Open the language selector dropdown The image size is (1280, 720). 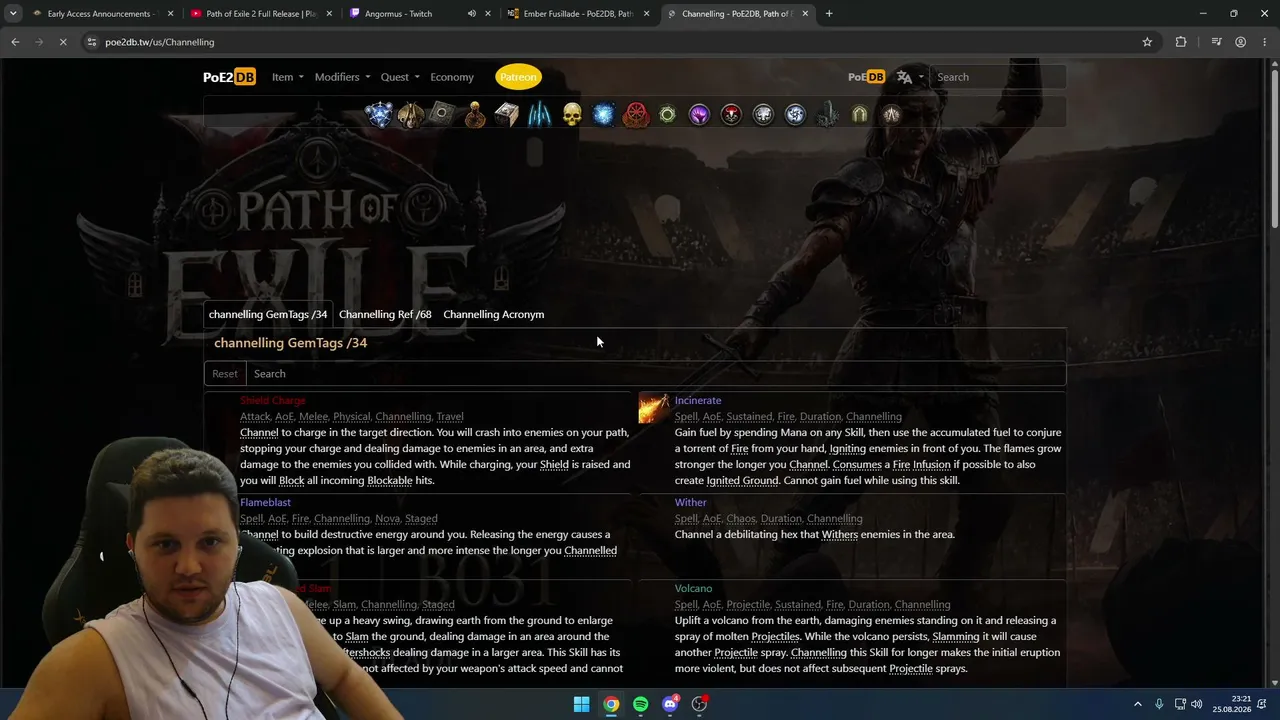(909, 77)
